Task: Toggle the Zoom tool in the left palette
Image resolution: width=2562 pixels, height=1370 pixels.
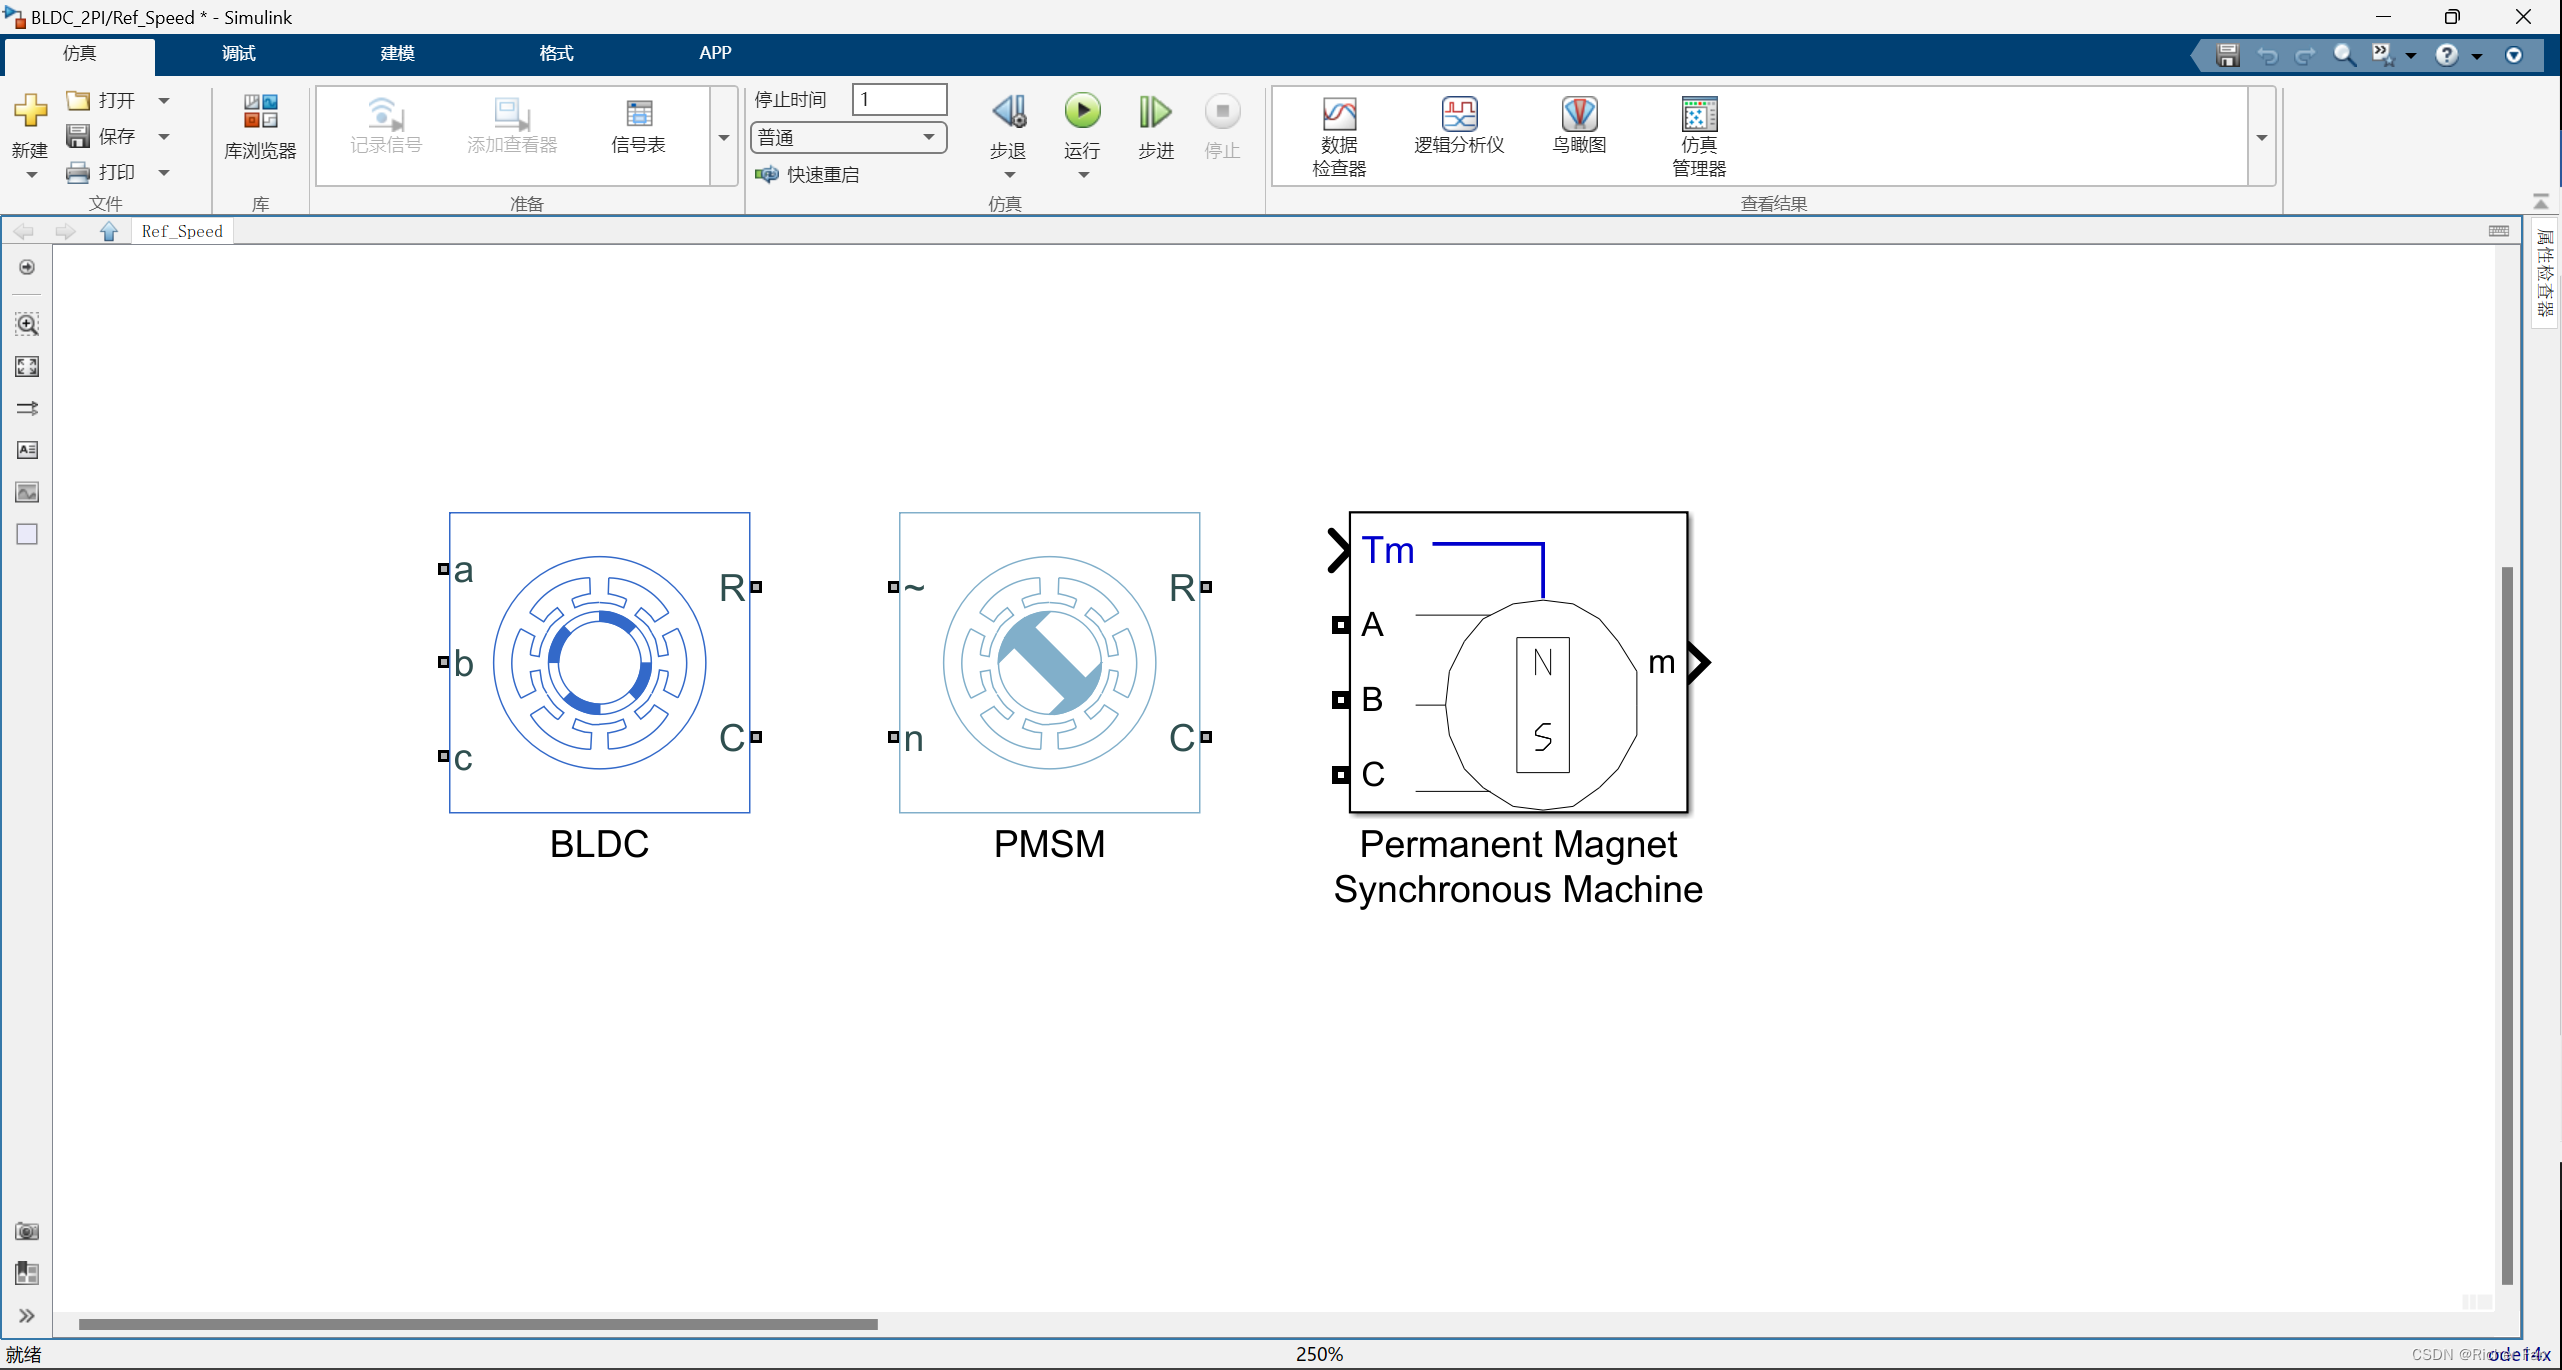Action: coord(27,324)
